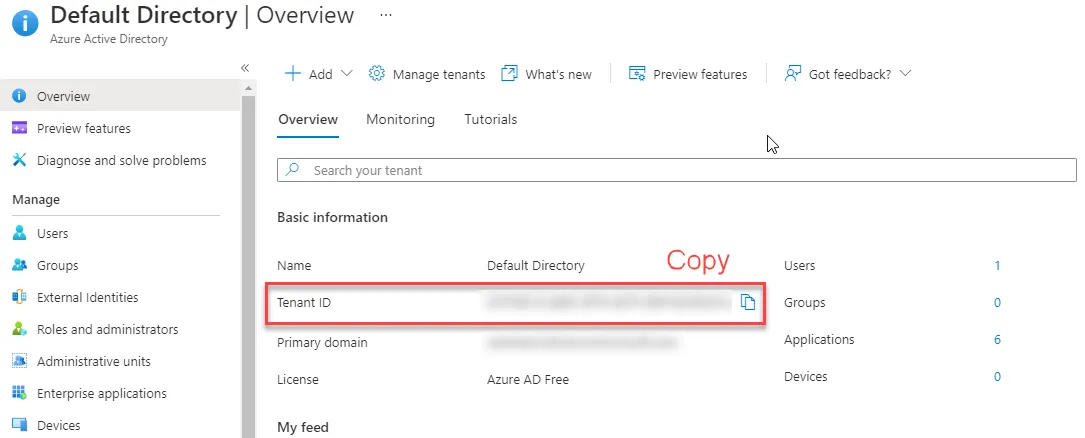The height and width of the screenshot is (438, 1085).
Task: Click the blurred Tenant ID value
Action: pos(608,302)
